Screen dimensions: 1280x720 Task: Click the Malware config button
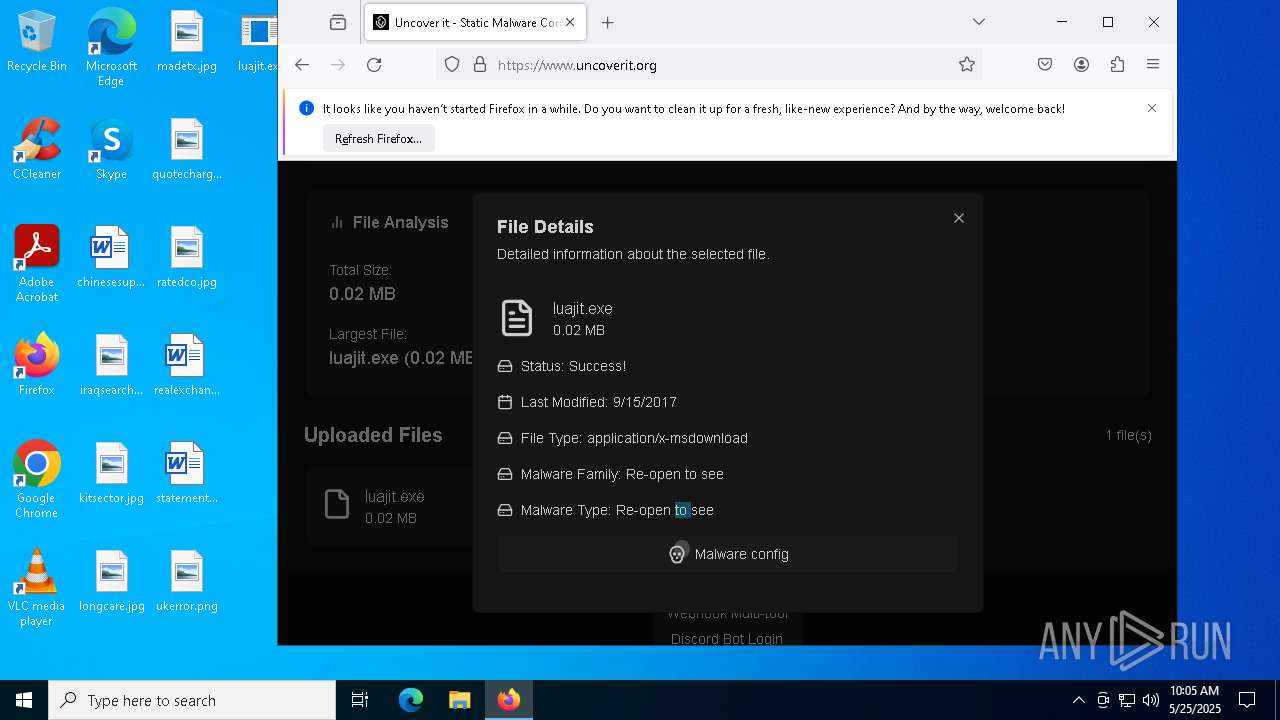(x=728, y=554)
